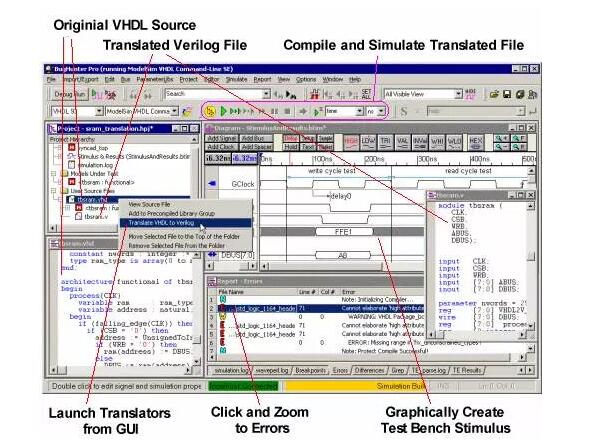Image resolution: width=591 pixels, height=448 pixels.
Task: Select the TRI tristate waveform state button
Action: (x=385, y=142)
